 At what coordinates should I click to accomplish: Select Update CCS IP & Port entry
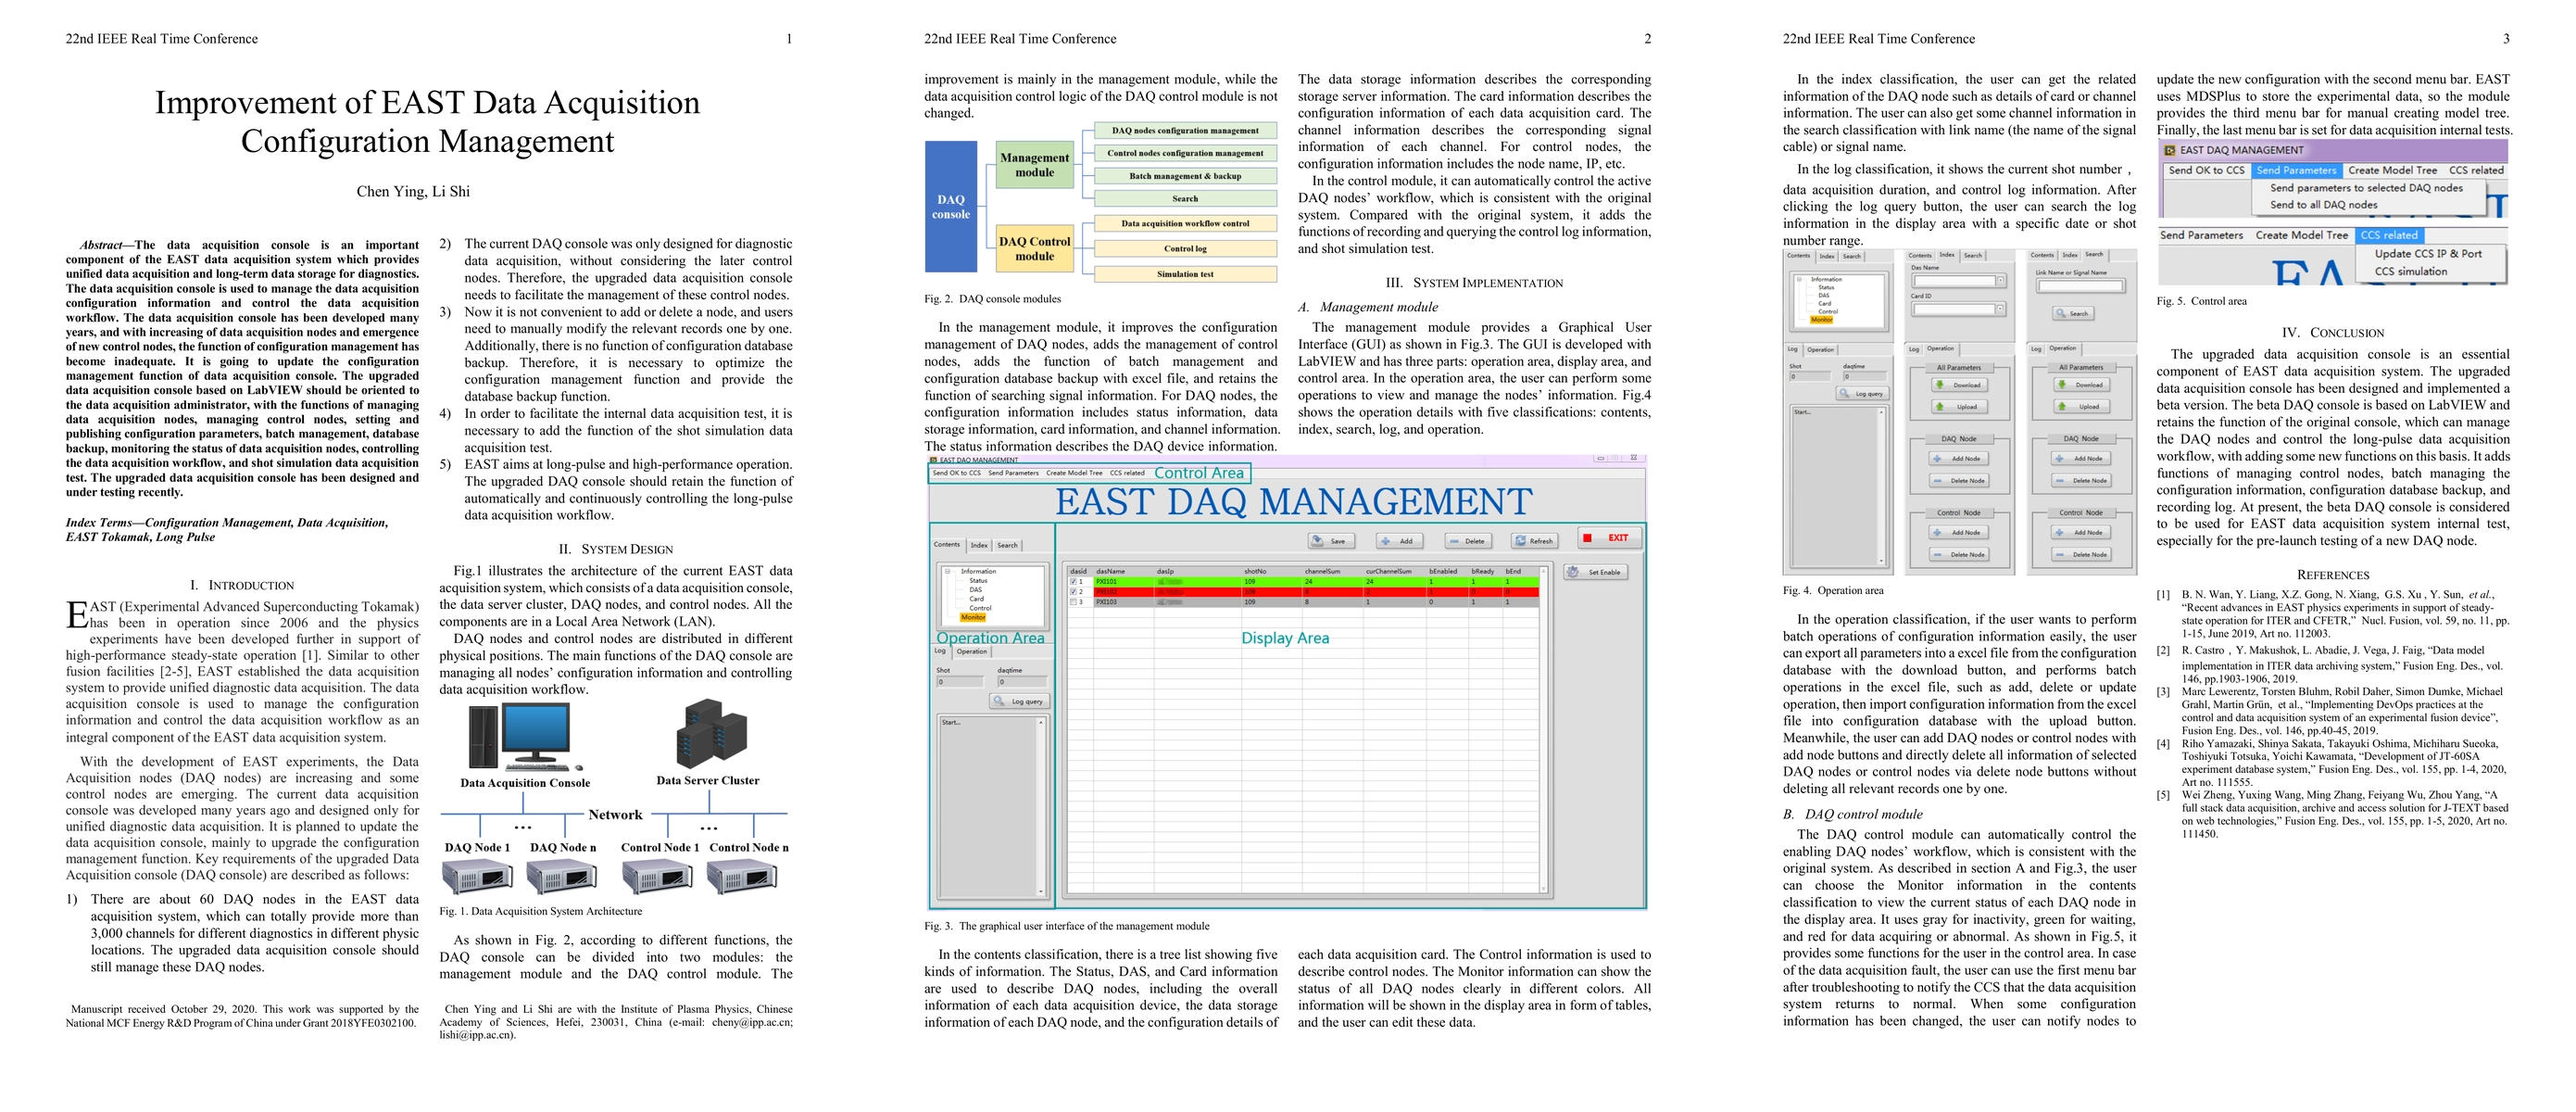click(2427, 254)
